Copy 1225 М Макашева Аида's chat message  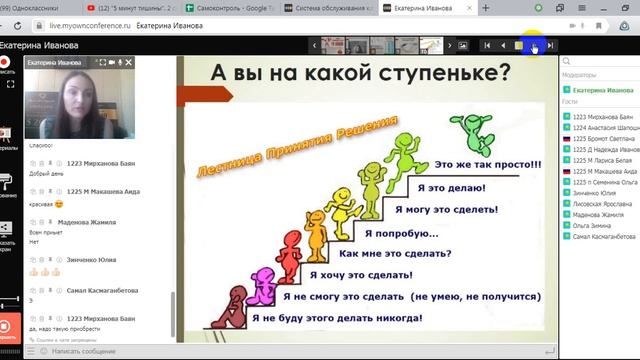pos(33,191)
